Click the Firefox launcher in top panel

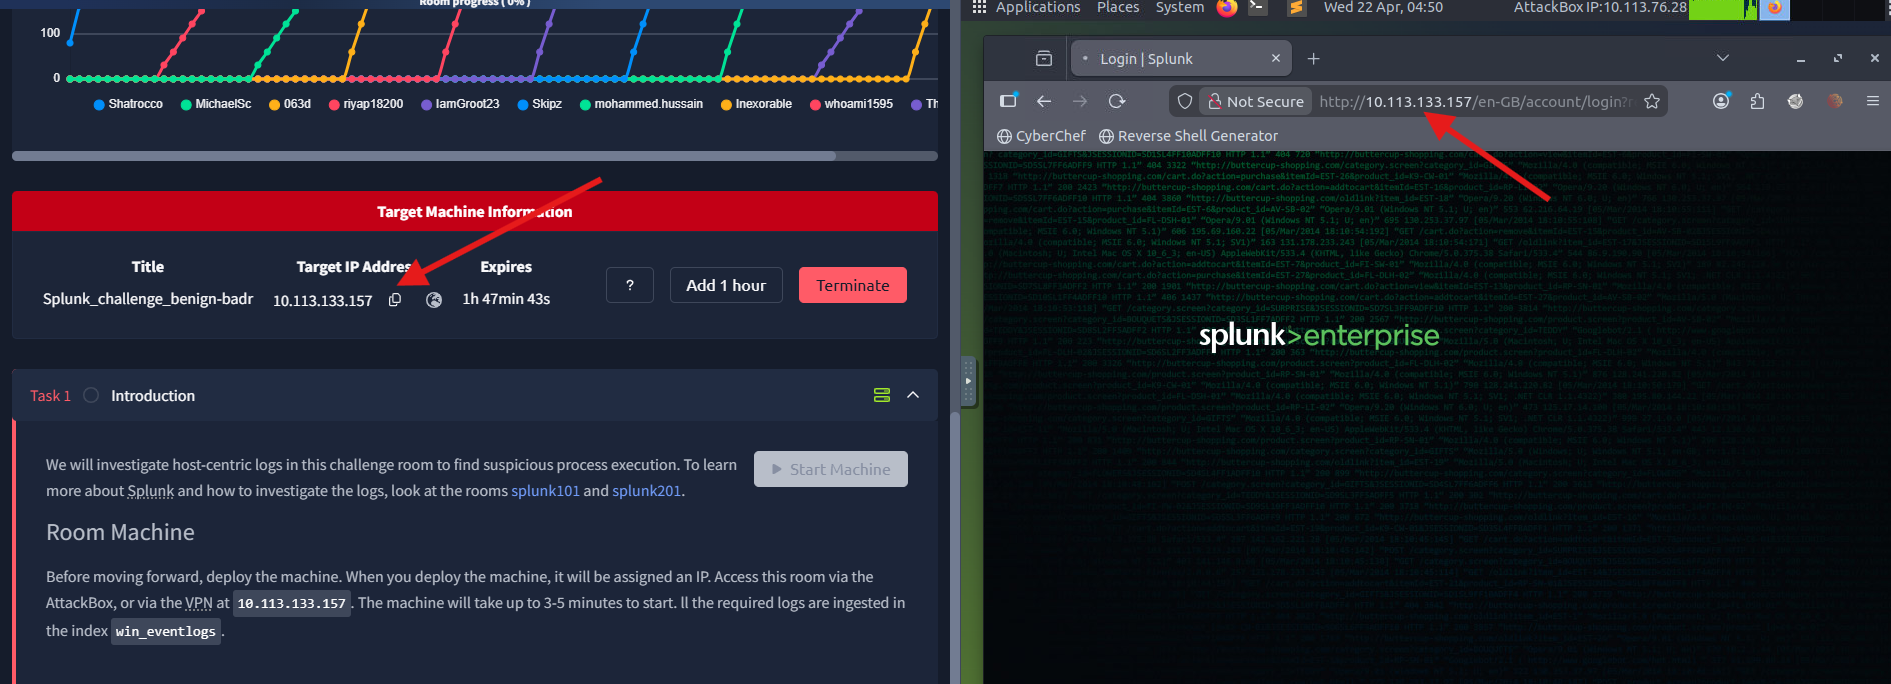pyautogui.click(x=1227, y=8)
